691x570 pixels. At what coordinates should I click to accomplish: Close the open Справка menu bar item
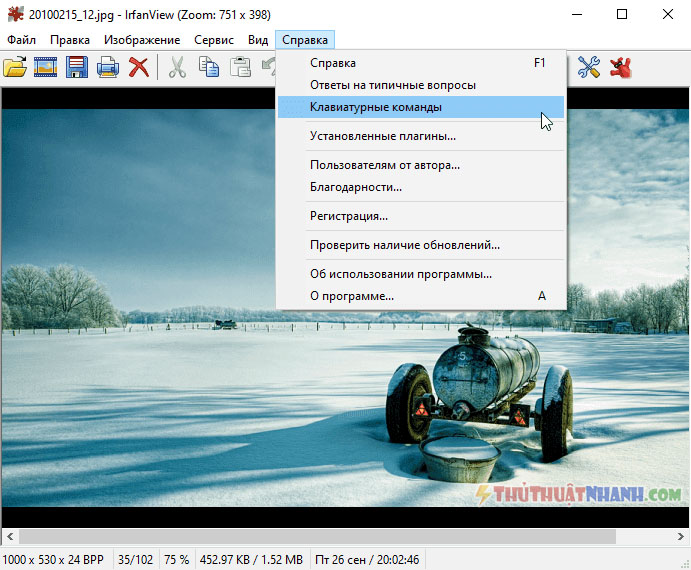(x=305, y=40)
